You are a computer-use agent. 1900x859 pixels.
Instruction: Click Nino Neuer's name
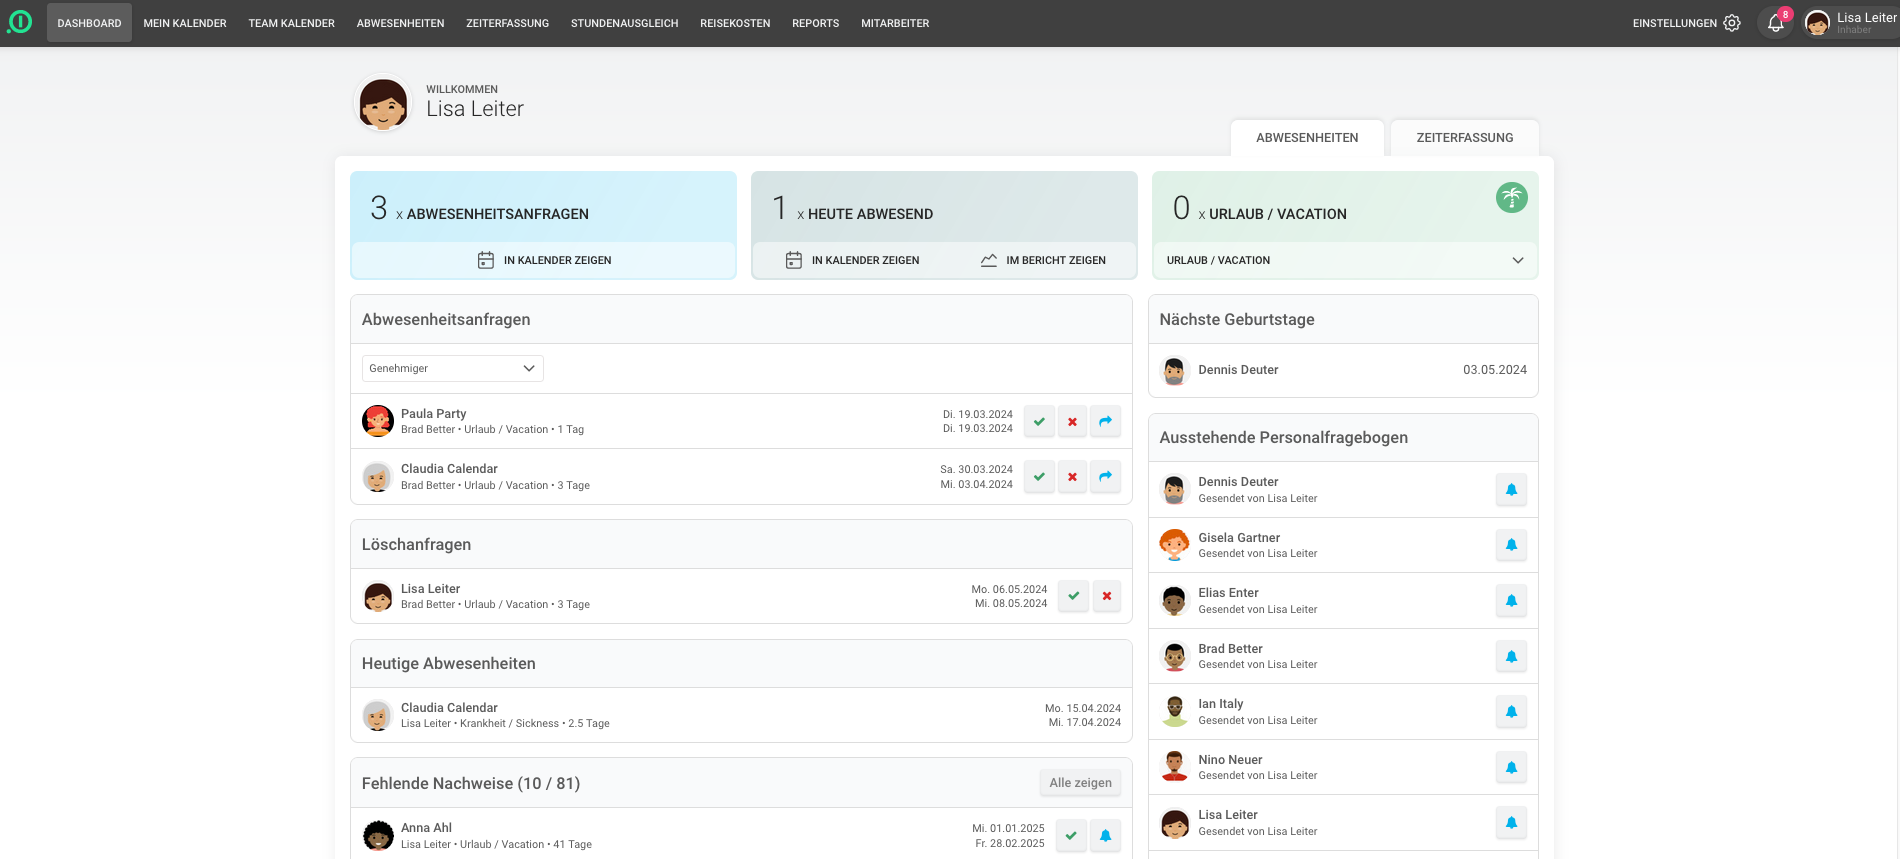(x=1230, y=760)
